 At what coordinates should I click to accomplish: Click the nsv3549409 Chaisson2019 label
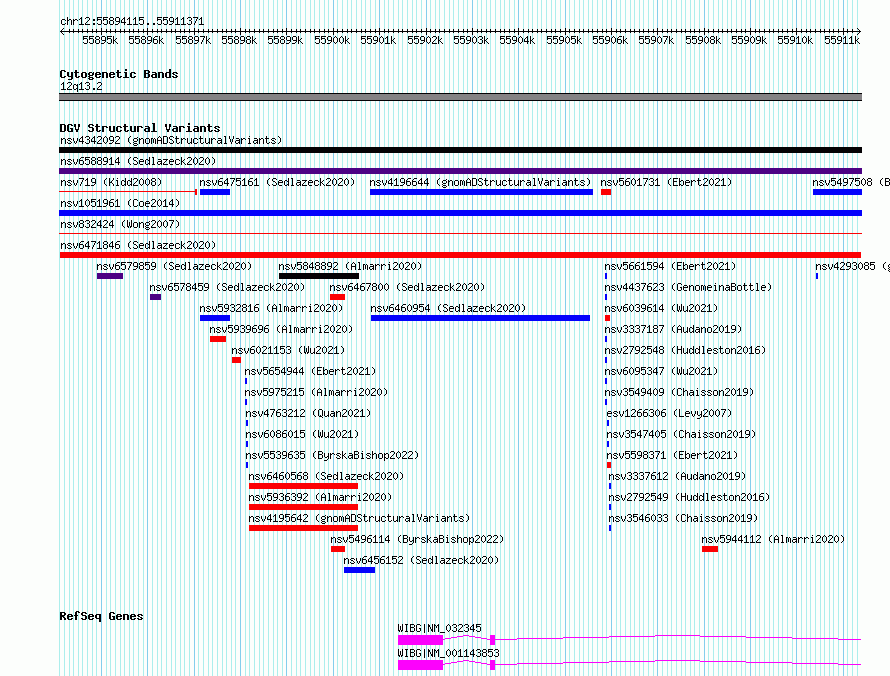[x=679, y=392]
